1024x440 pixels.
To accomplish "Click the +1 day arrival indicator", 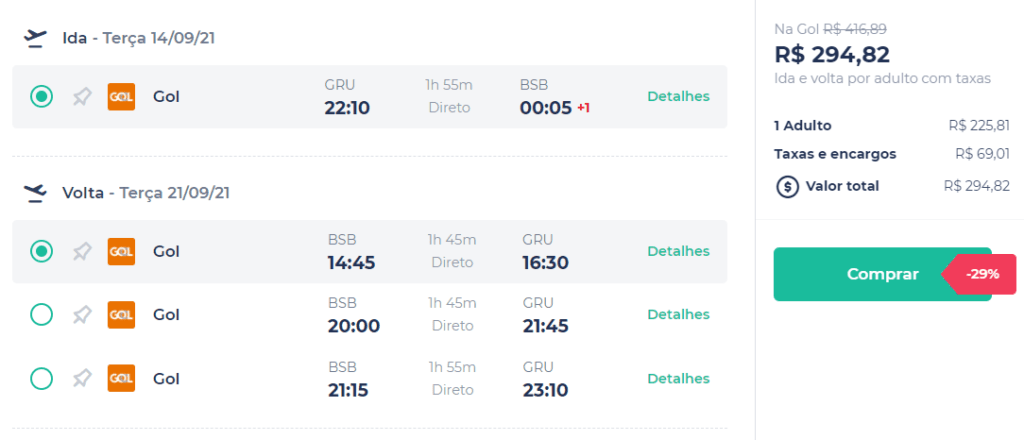I will coord(583,108).
